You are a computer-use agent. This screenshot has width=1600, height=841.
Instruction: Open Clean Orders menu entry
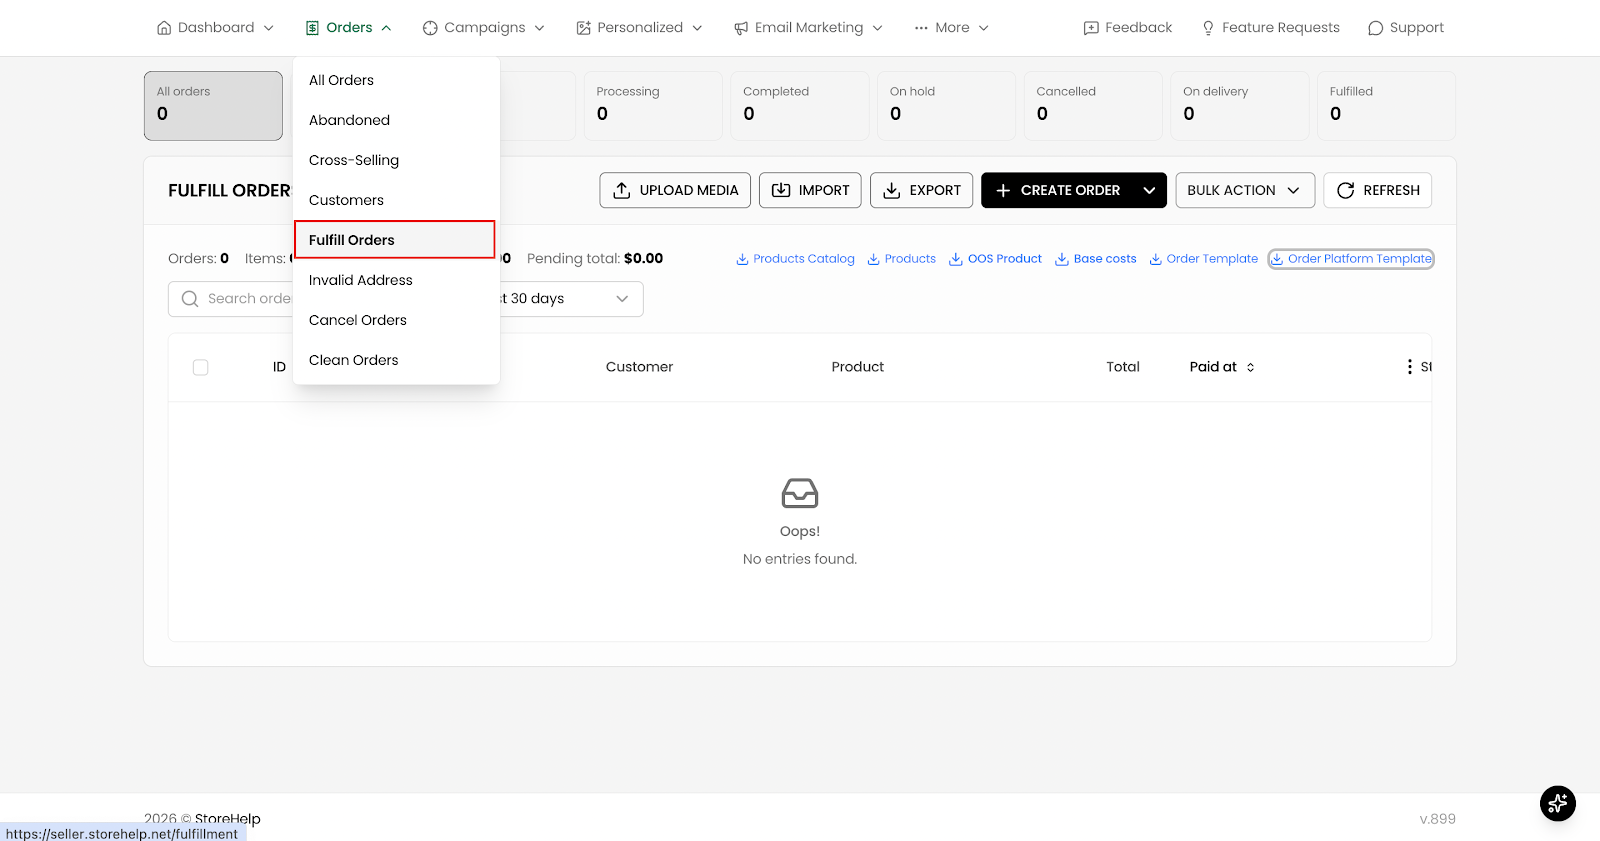[x=396, y=360]
